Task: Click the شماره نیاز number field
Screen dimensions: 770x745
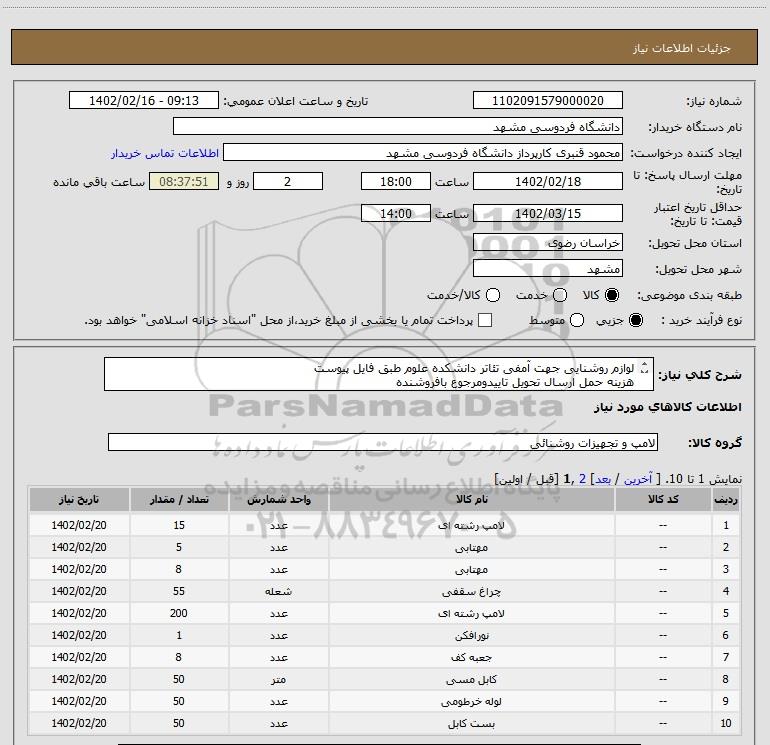Action: click(548, 101)
